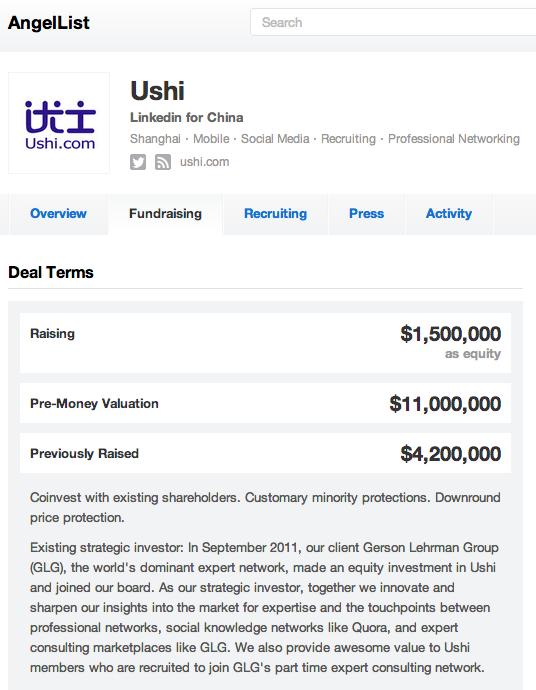The image size is (536, 690).
Task: Switch to the Overview tab
Action: pyautogui.click(x=58, y=214)
